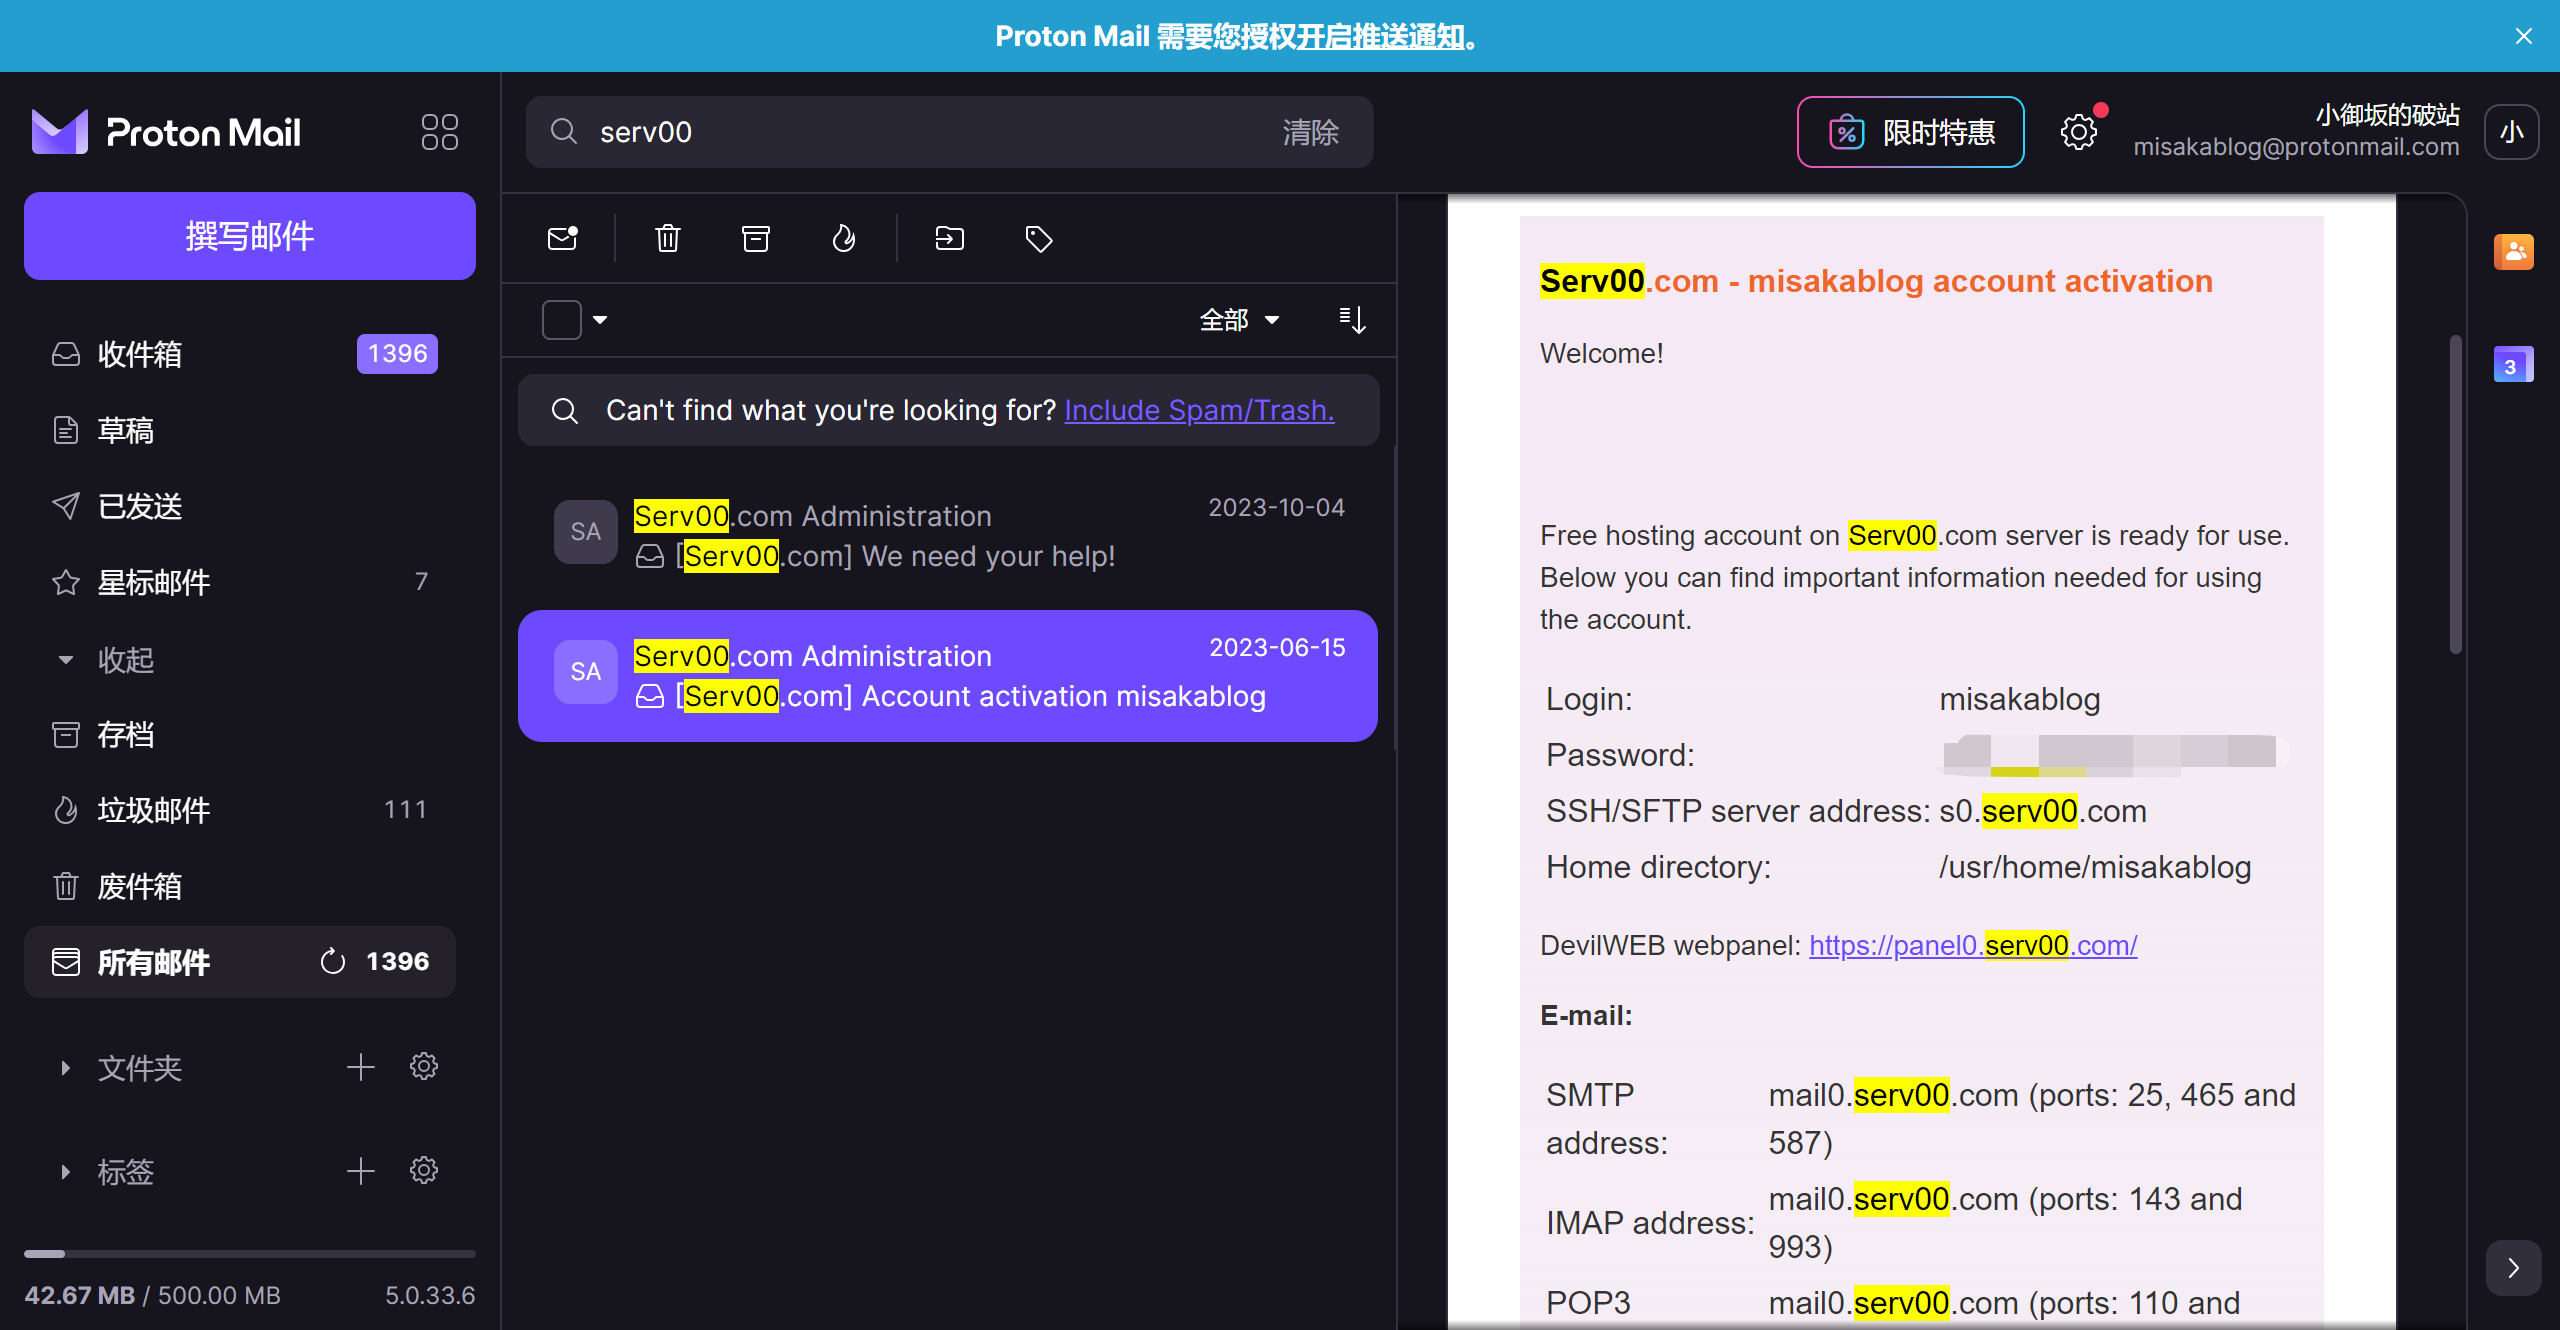Screen dimensions: 2560x1330
Task: Click the move to spam flame icon
Action: click(844, 238)
